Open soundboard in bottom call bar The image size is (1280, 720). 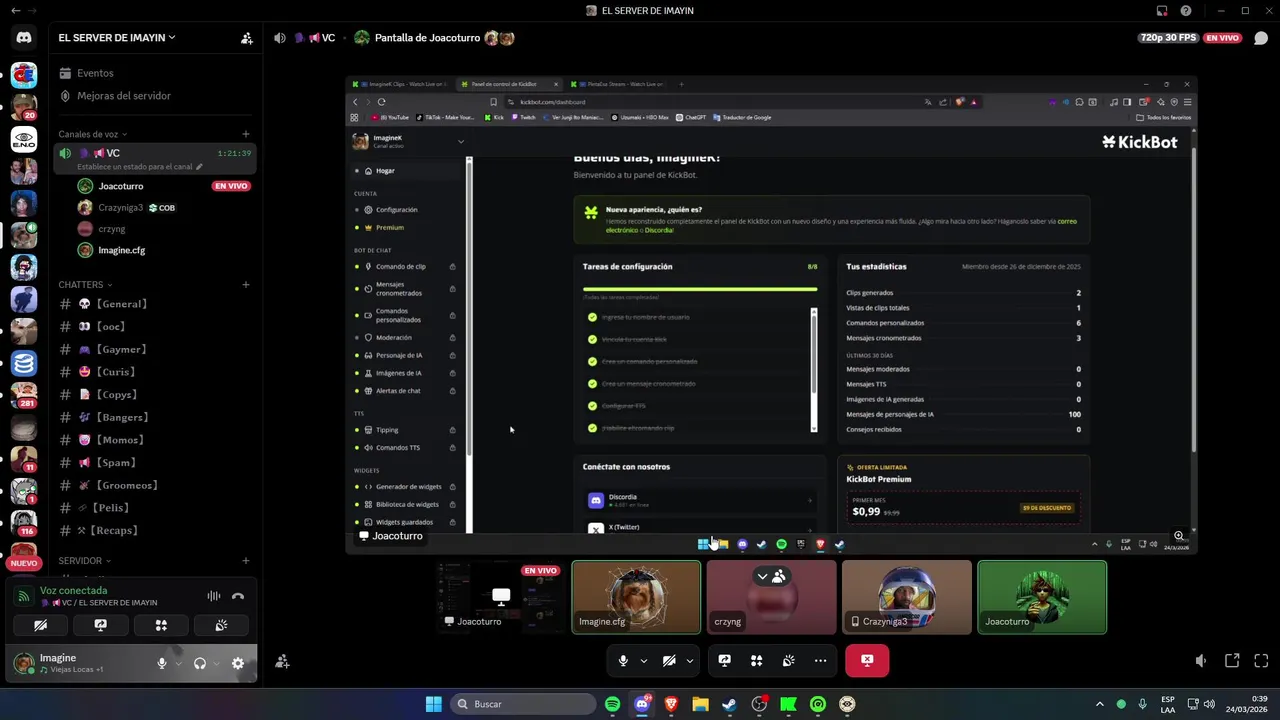788,660
